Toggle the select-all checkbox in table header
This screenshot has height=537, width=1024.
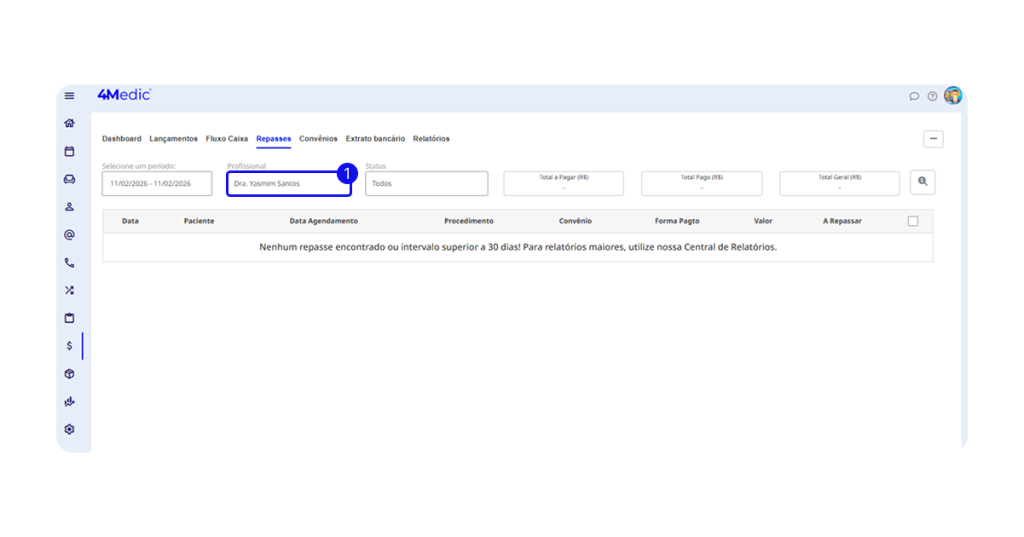point(912,221)
